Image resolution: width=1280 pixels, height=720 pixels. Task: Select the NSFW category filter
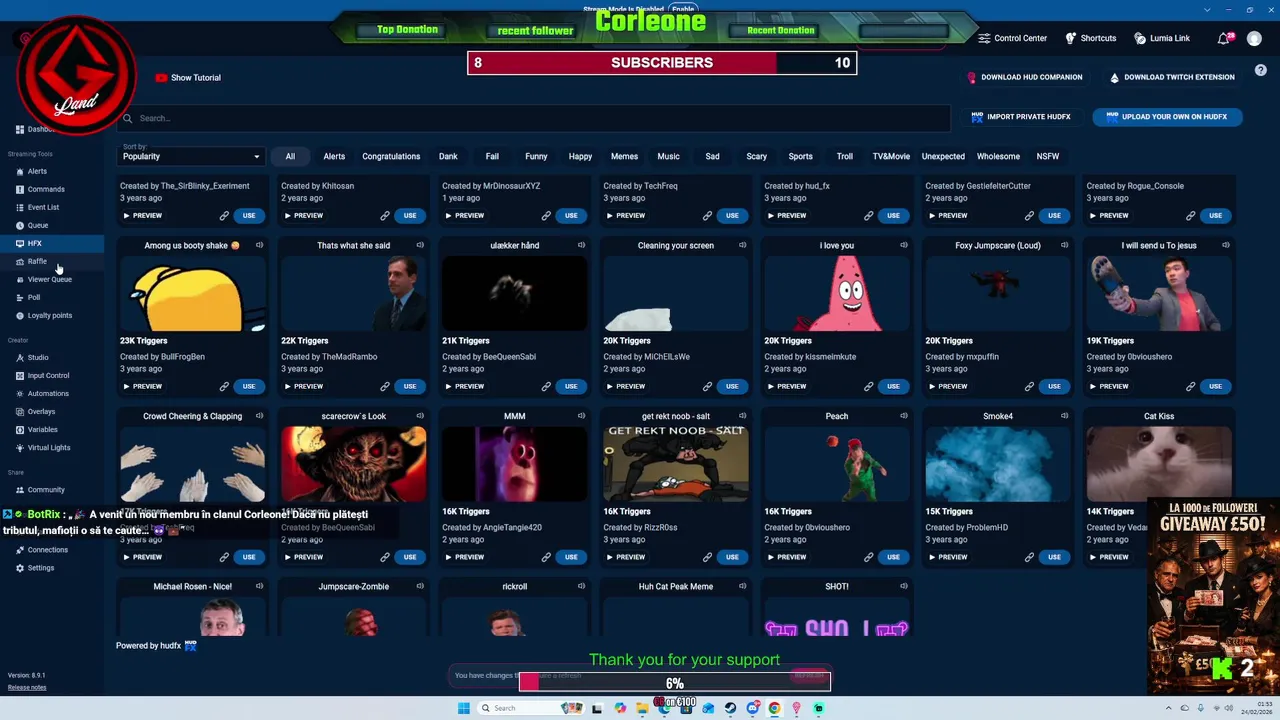(x=1047, y=156)
